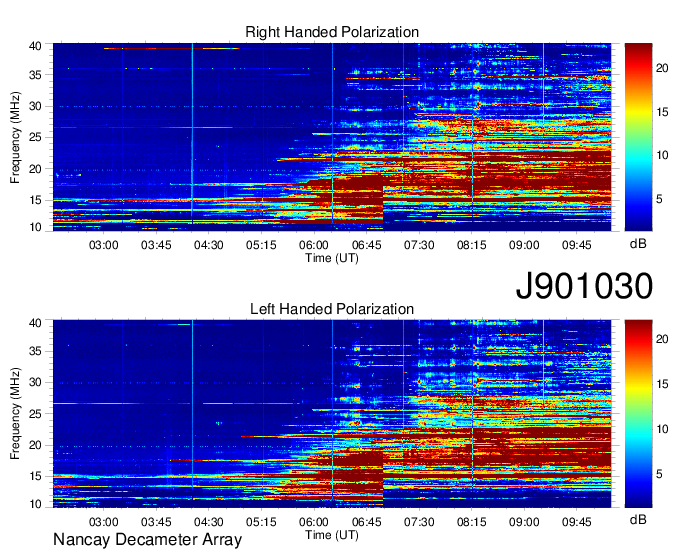Click the '20' frequency tick on Right Handed plot

pos(35,169)
